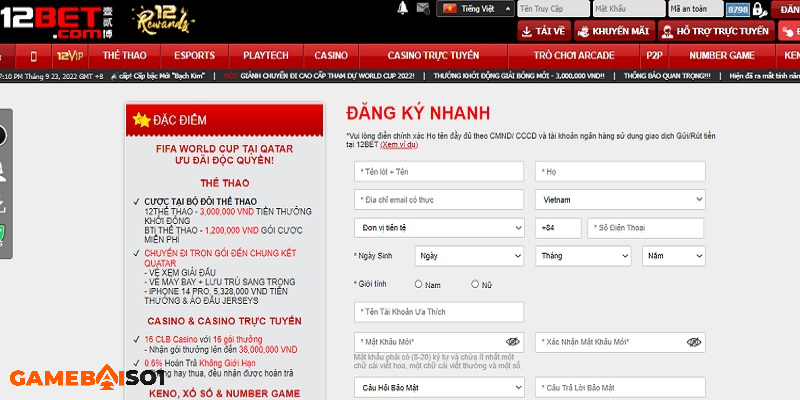800x400 pixels.
Task: Open the Đơn vị tiền tệ dropdown
Action: click(439, 228)
